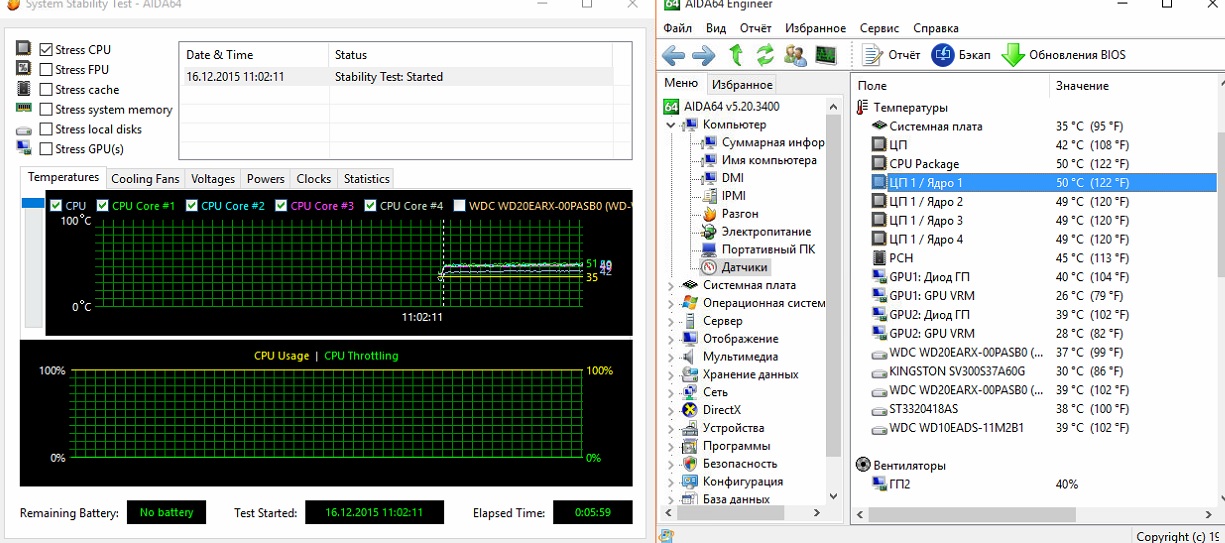Open the Справка menu
This screenshot has width=1225, height=543.
click(x=936, y=28)
